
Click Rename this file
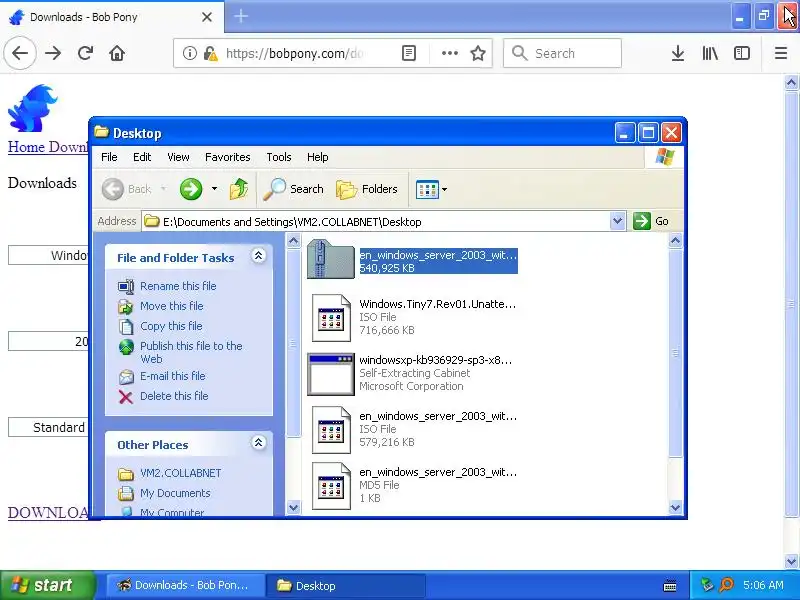point(178,286)
